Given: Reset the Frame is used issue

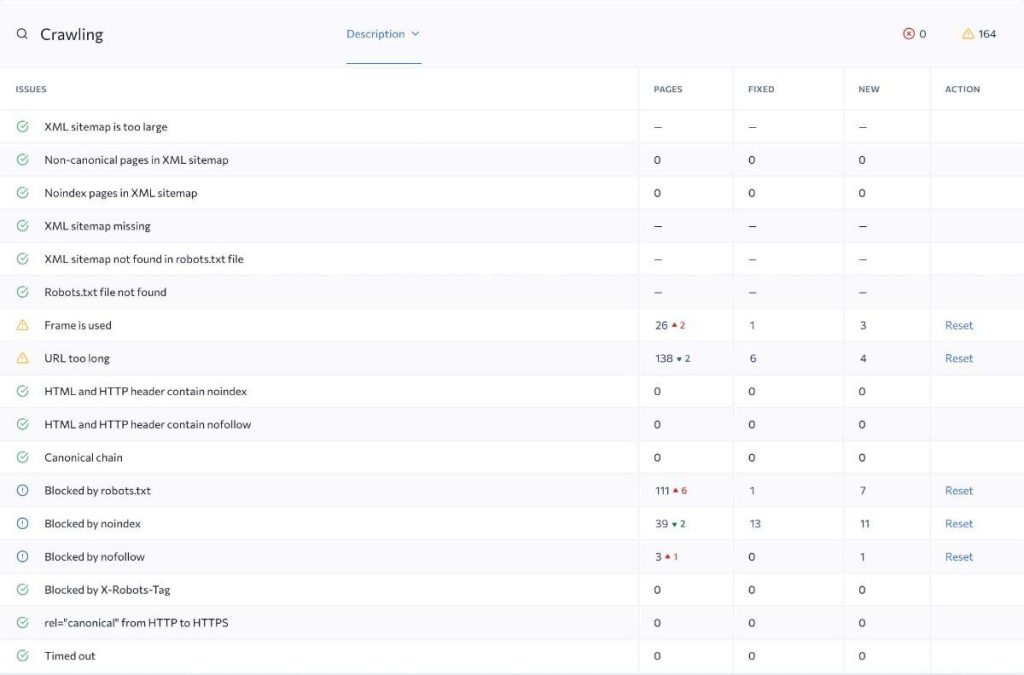Looking at the screenshot, I should point(958,325).
